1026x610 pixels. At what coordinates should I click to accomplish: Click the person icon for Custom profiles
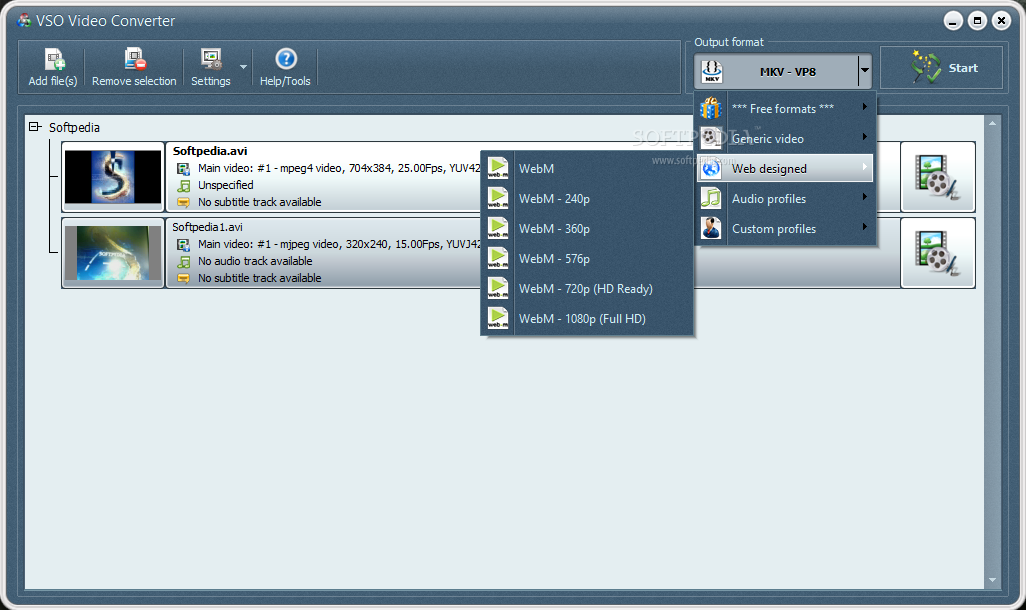pyautogui.click(x=711, y=228)
